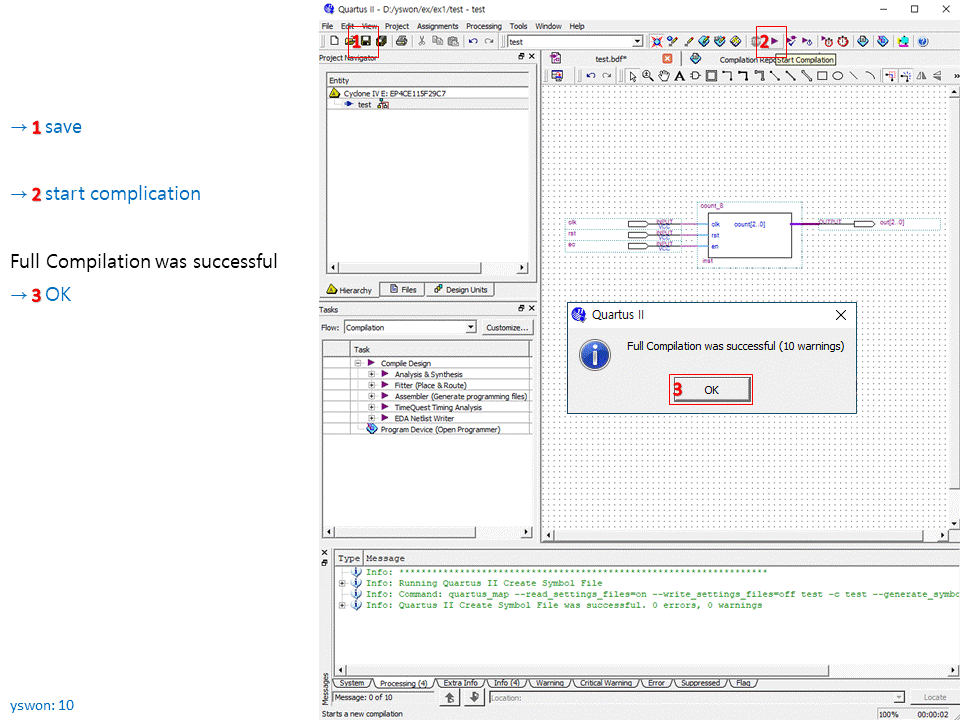960x720 pixels.
Task: Open the File menu
Action: click(x=327, y=26)
